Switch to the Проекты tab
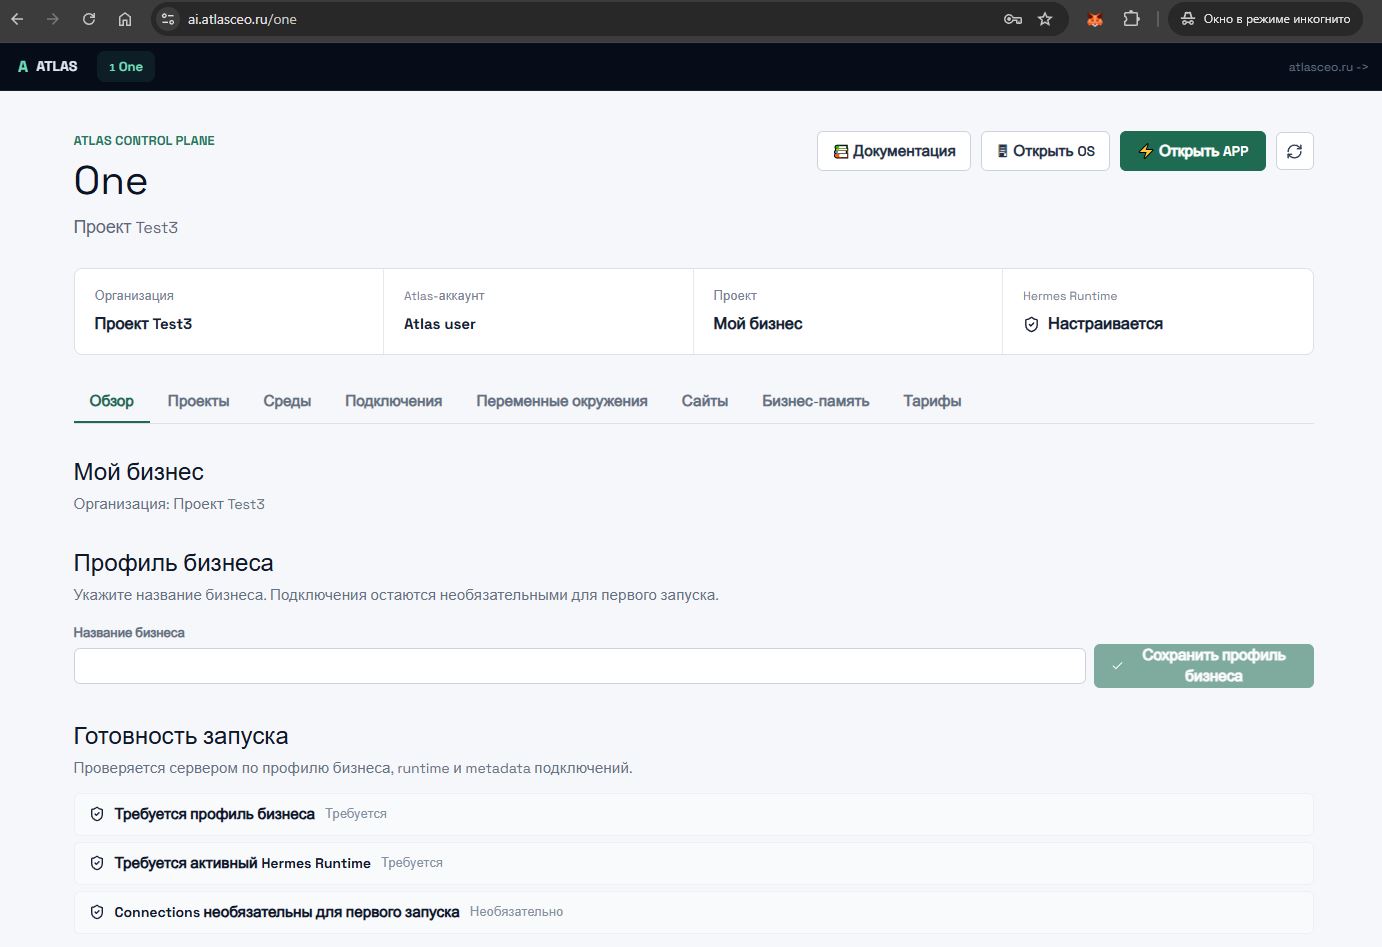Viewport: 1382px width, 947px height. pyautogui.click(x=199, y=401)
